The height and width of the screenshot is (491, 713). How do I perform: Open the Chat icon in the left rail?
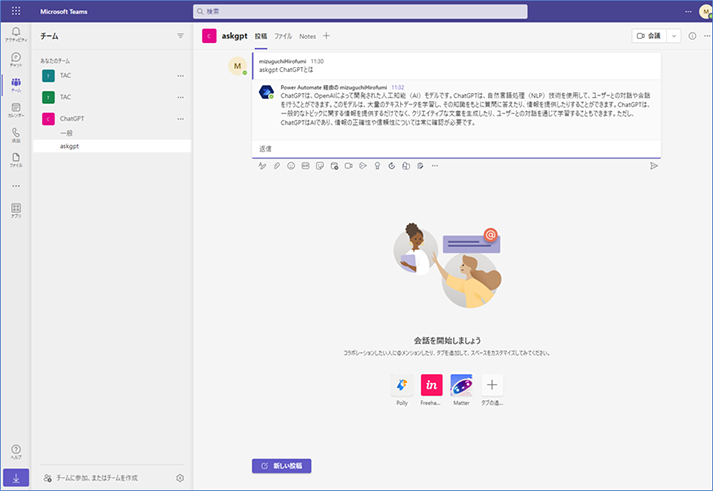[x=16, y=59]
